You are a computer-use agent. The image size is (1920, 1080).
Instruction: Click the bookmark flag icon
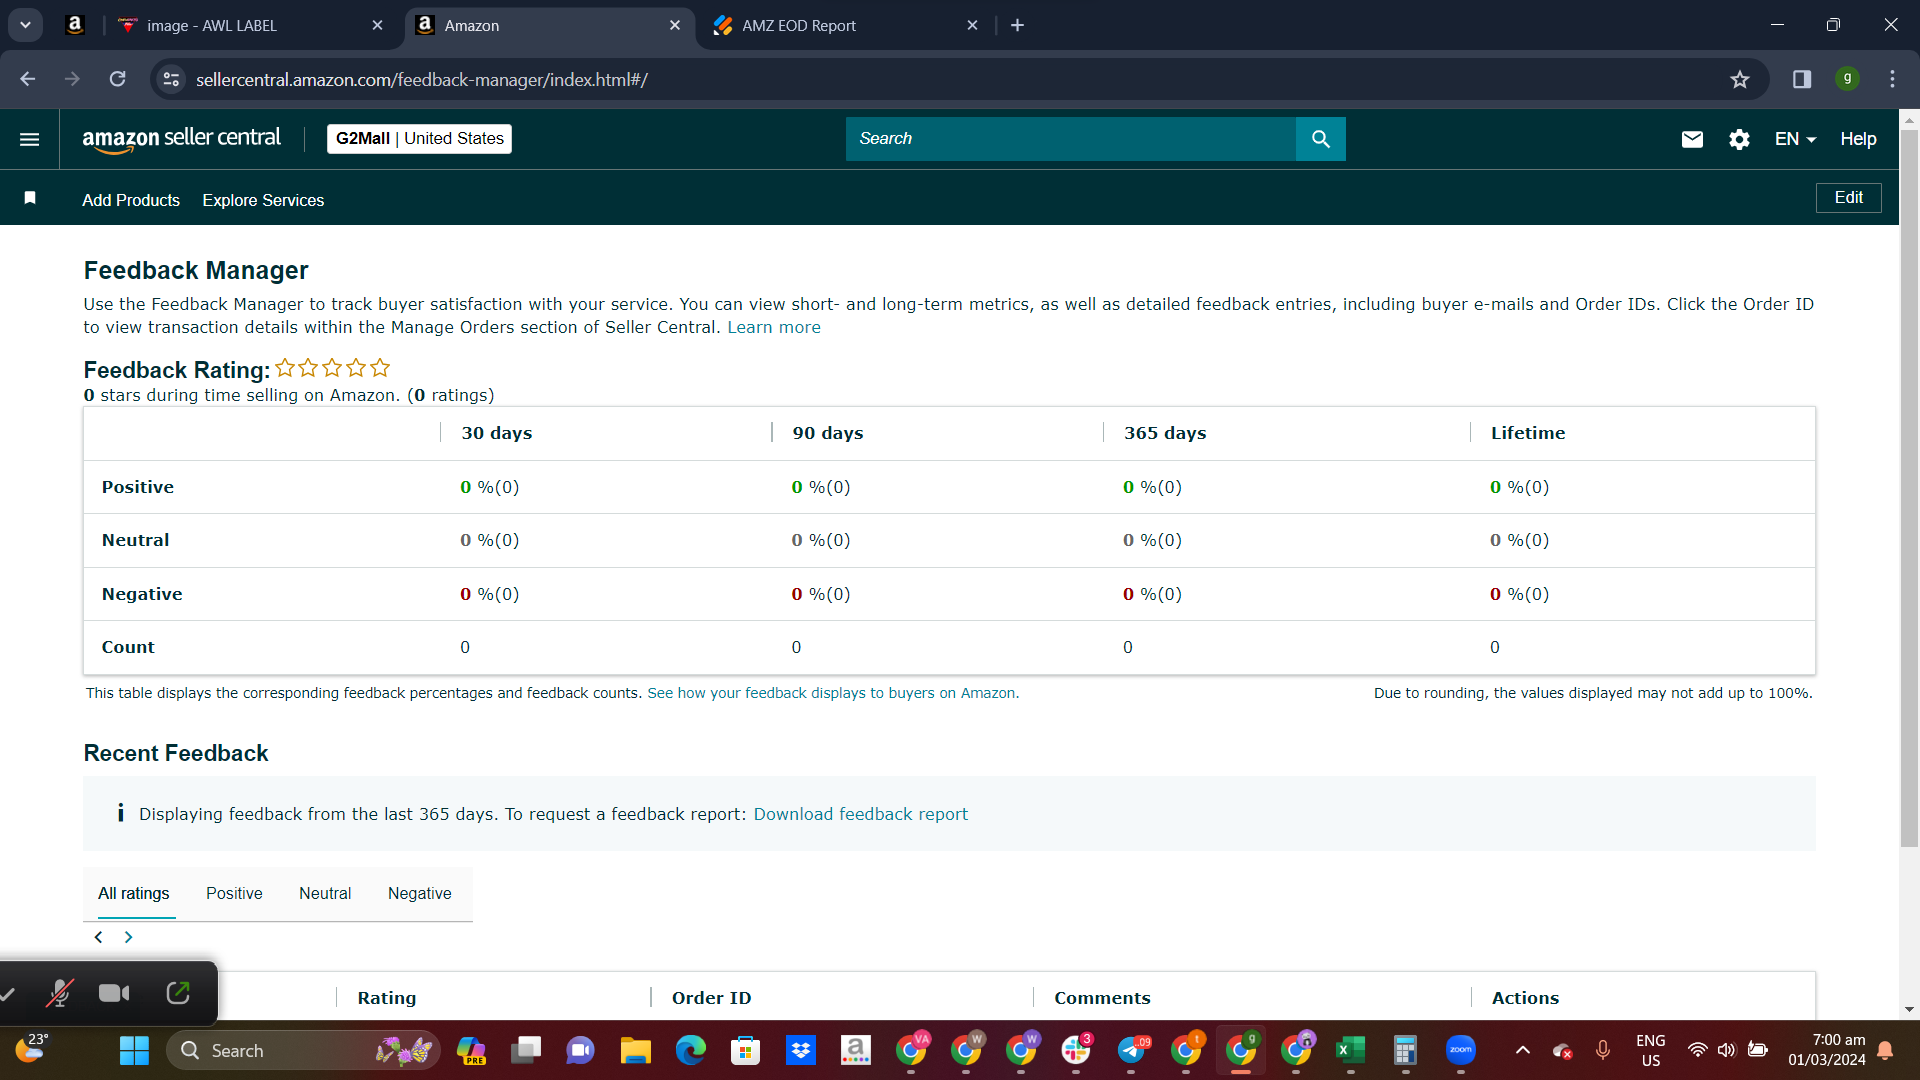(x=30, y=198)
